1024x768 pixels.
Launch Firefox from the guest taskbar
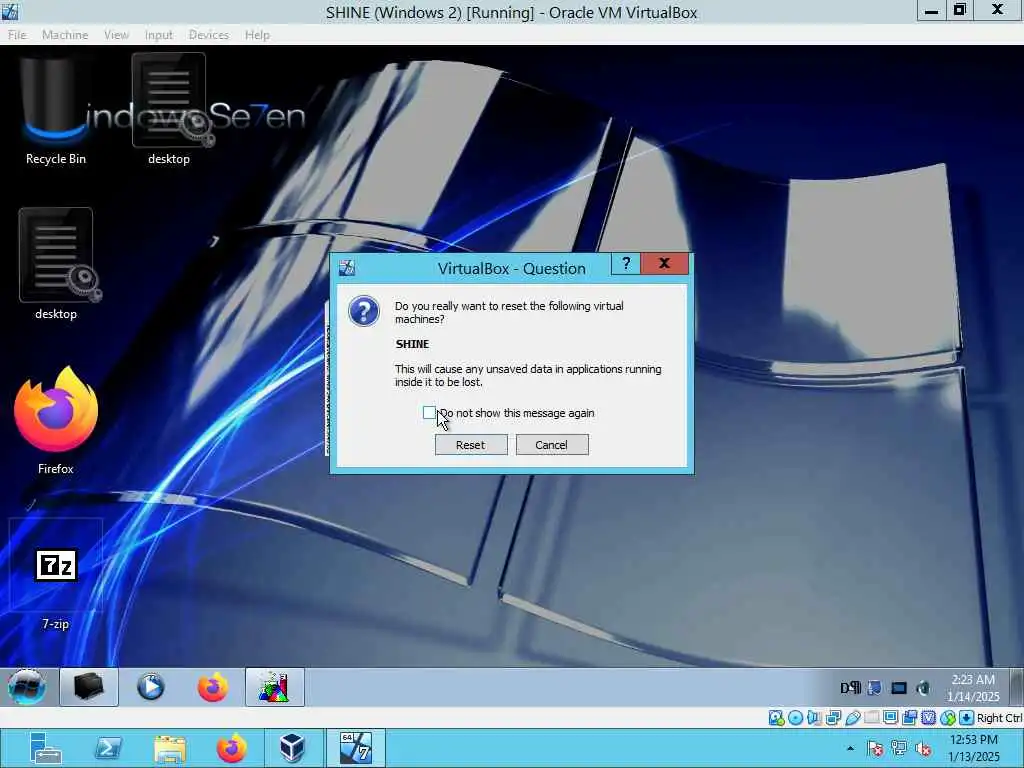213,687
